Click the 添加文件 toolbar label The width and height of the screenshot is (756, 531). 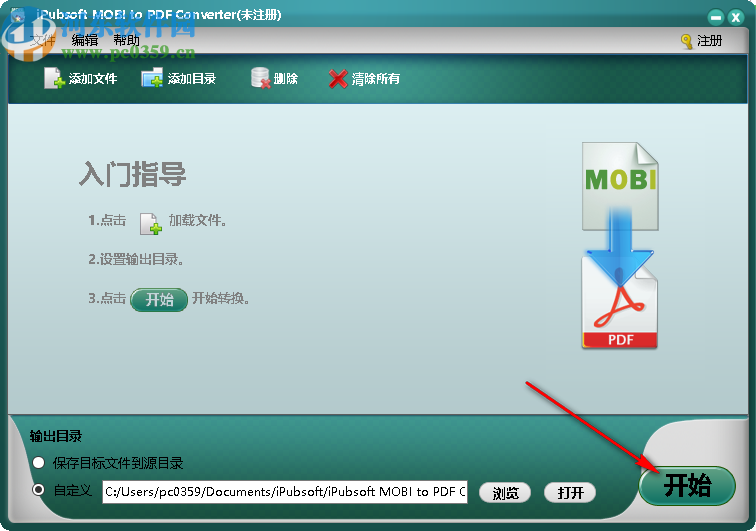point(93,79)
